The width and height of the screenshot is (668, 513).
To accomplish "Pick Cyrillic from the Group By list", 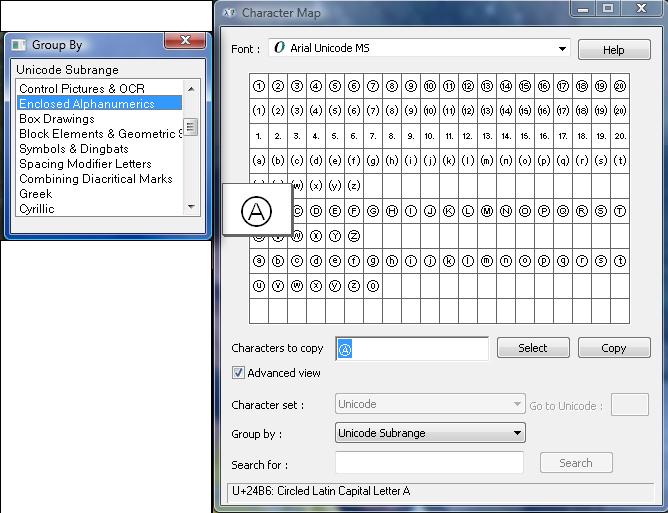I will tap(37, 209).
